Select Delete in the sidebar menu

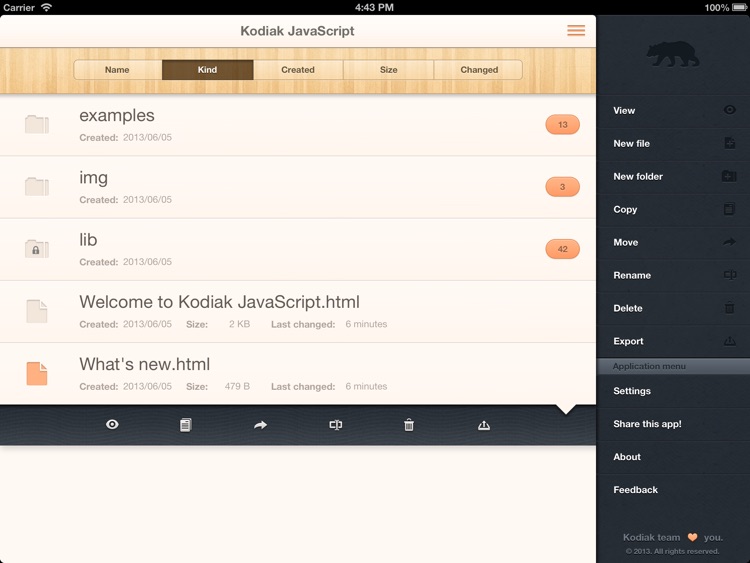(673, 309)
